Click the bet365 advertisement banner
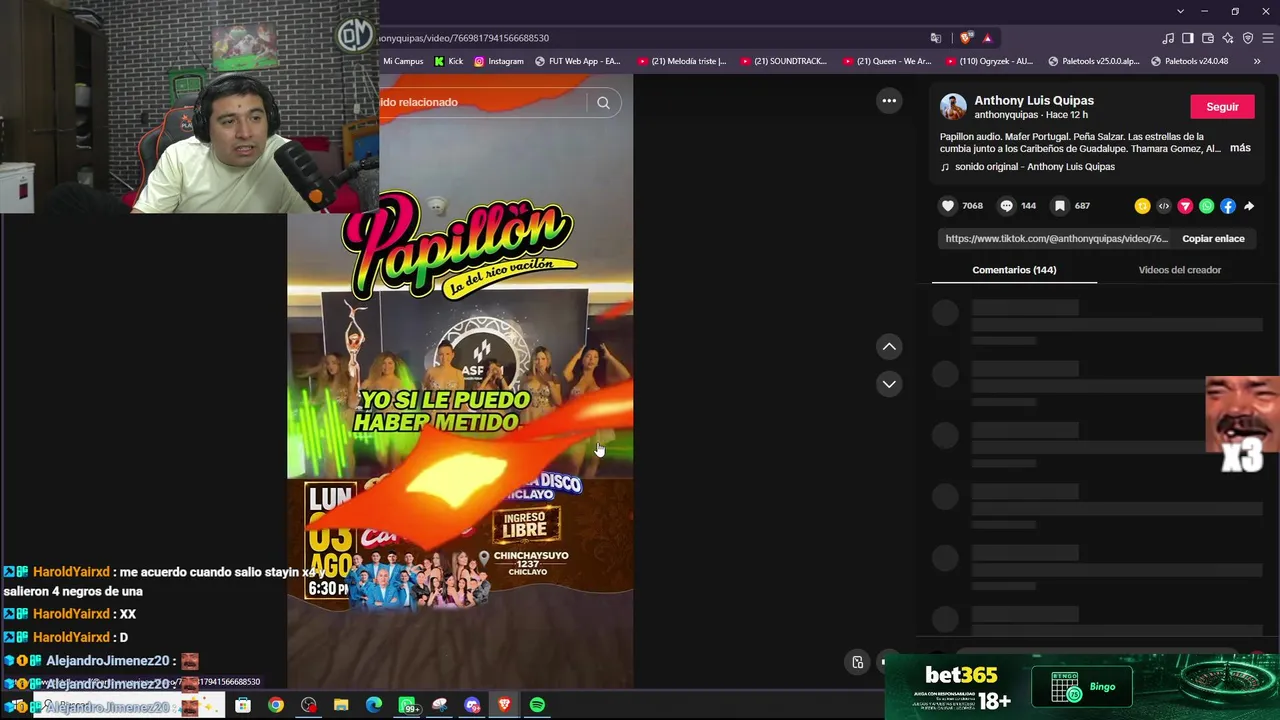 click(1082, 687)
